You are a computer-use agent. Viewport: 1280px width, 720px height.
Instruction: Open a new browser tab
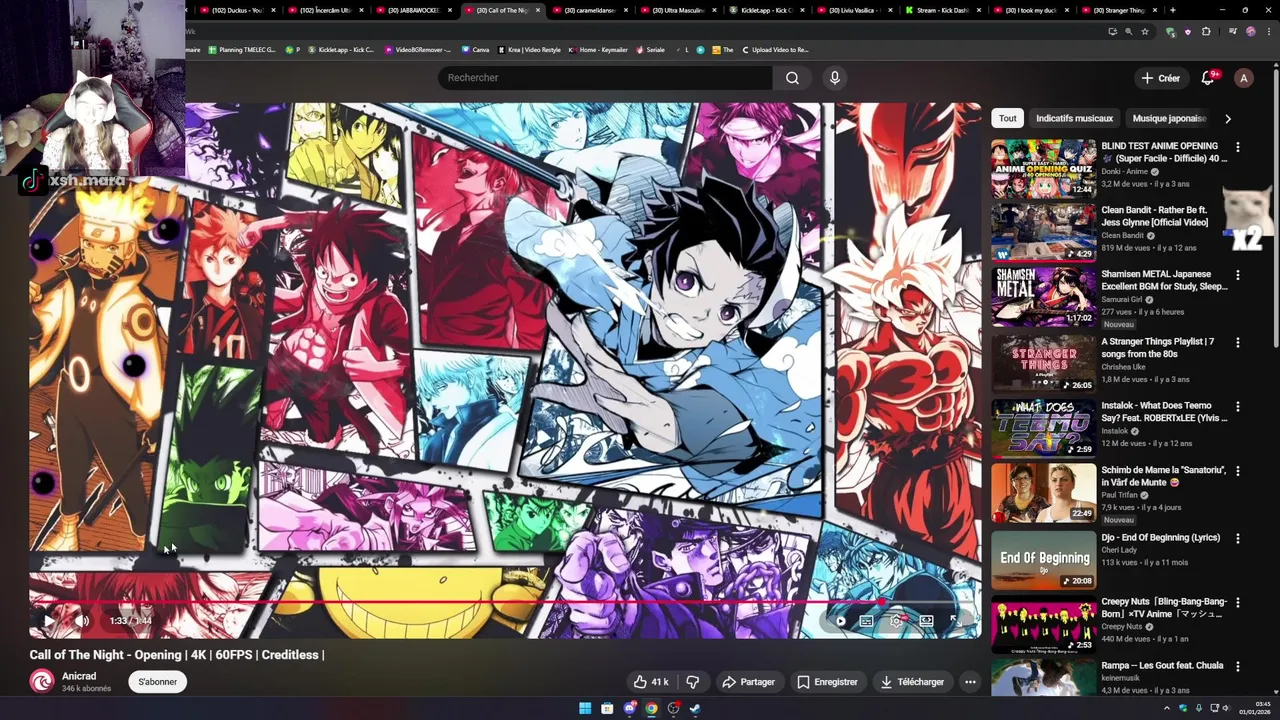click(1172, 10)
